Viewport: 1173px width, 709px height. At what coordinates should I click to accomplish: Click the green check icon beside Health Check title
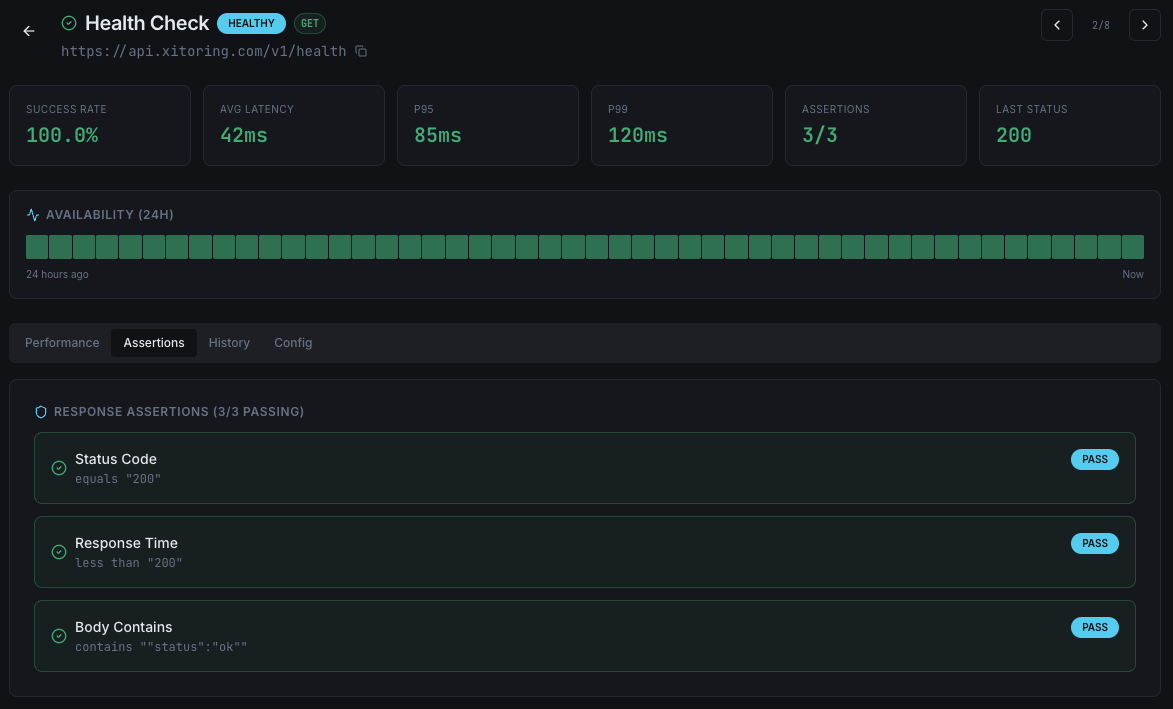[x=68, y=22]
